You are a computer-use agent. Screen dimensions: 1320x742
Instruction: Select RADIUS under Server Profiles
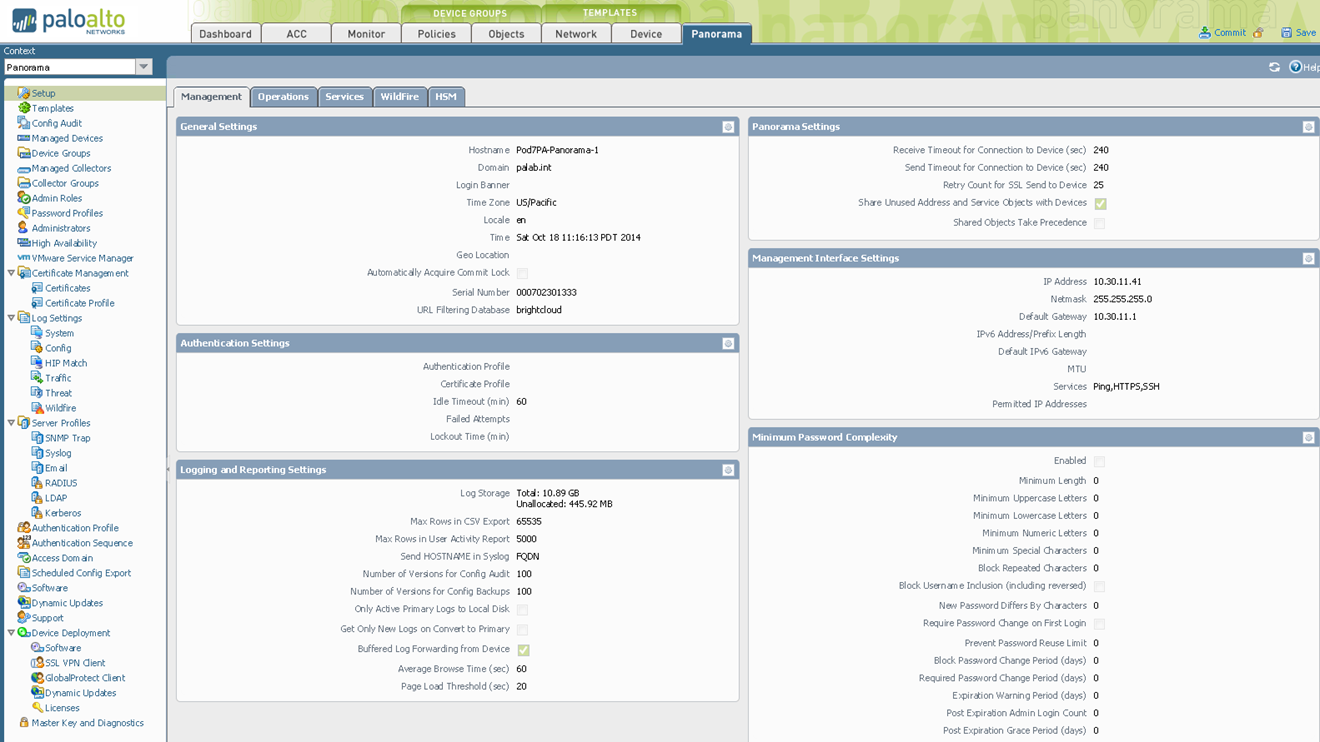pyautogui.click(x=61, y=483)
